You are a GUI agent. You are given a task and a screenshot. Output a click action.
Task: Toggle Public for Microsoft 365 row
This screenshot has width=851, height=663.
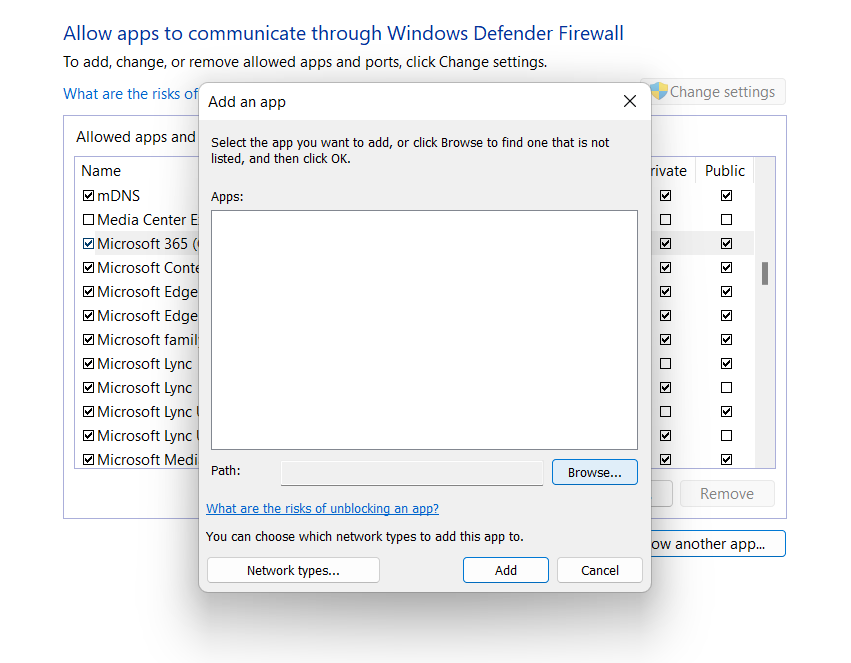[726, 244]
